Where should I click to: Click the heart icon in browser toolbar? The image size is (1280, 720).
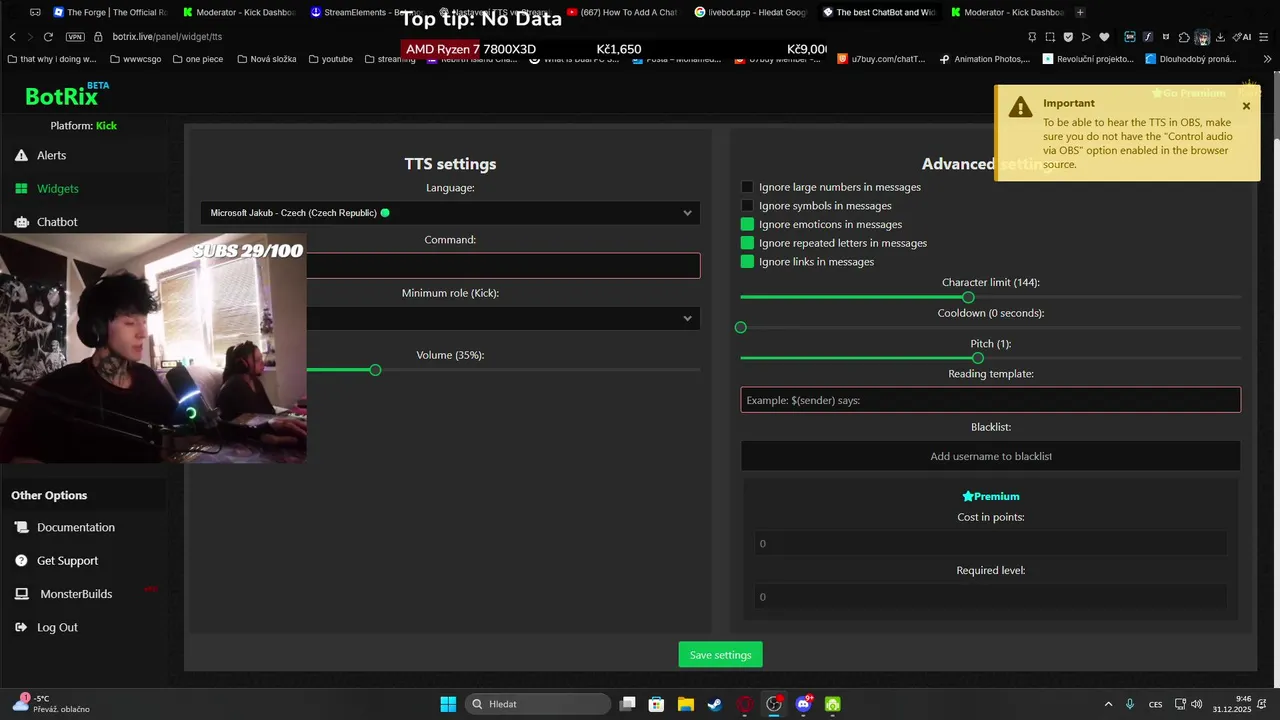click(1104, 37)
